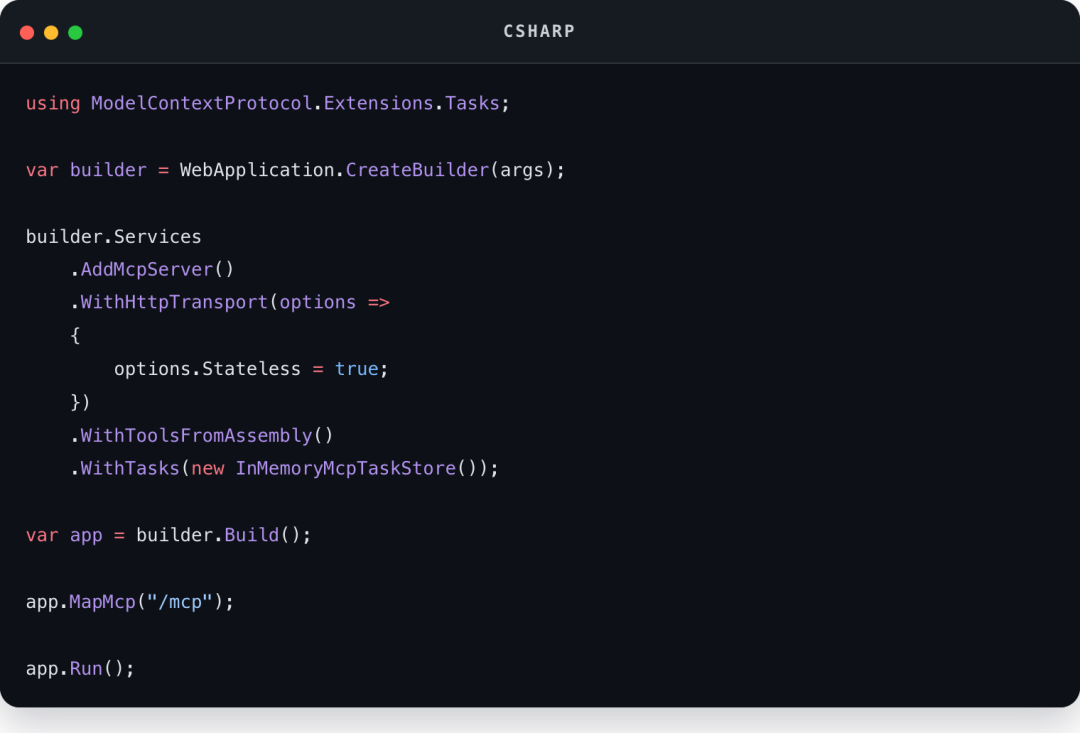Click 'InMemoryMcpTaskStore' constructor name

pos(345,468)
